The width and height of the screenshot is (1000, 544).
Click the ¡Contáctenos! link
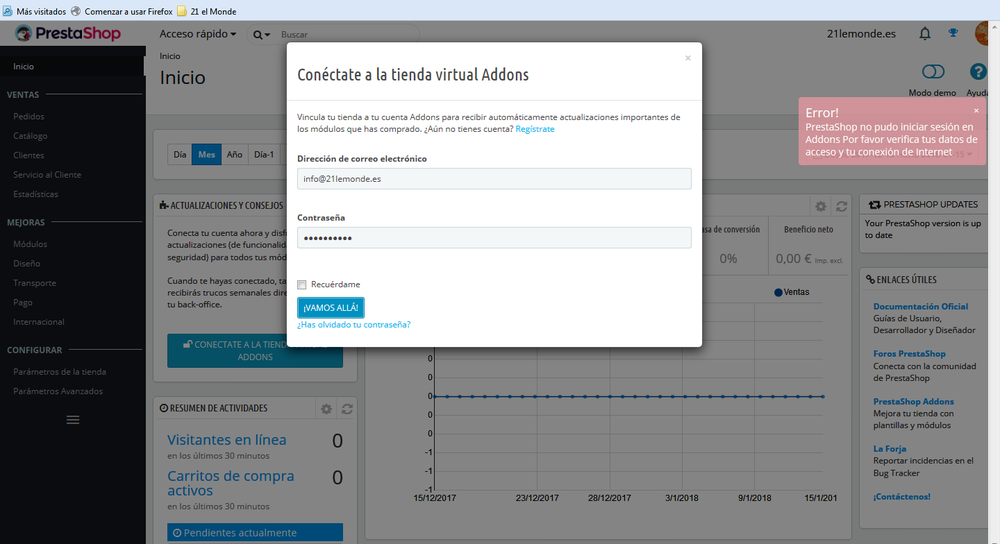point(902,496)
